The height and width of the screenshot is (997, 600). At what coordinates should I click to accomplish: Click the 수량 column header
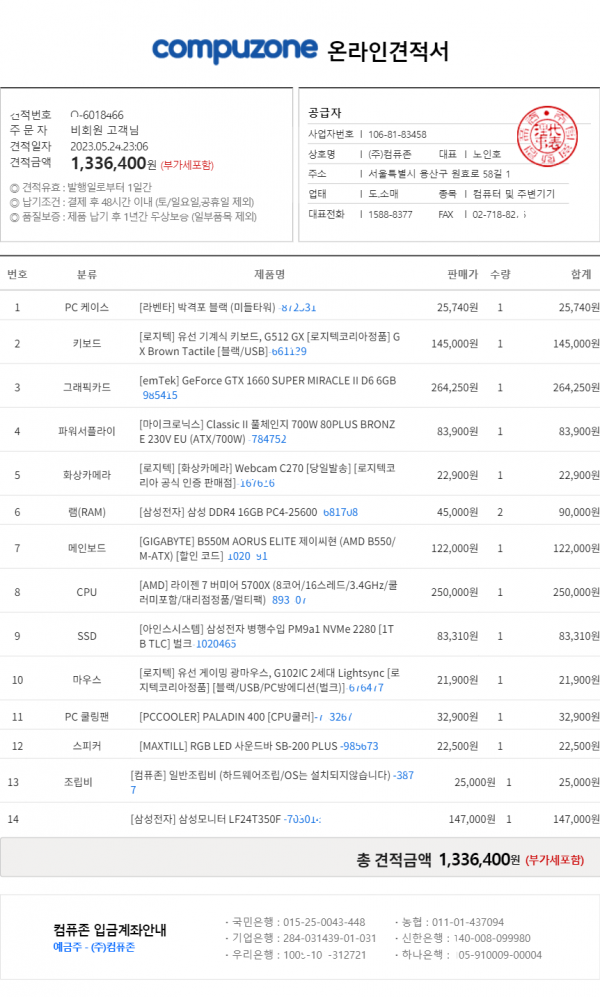[500, 274]
